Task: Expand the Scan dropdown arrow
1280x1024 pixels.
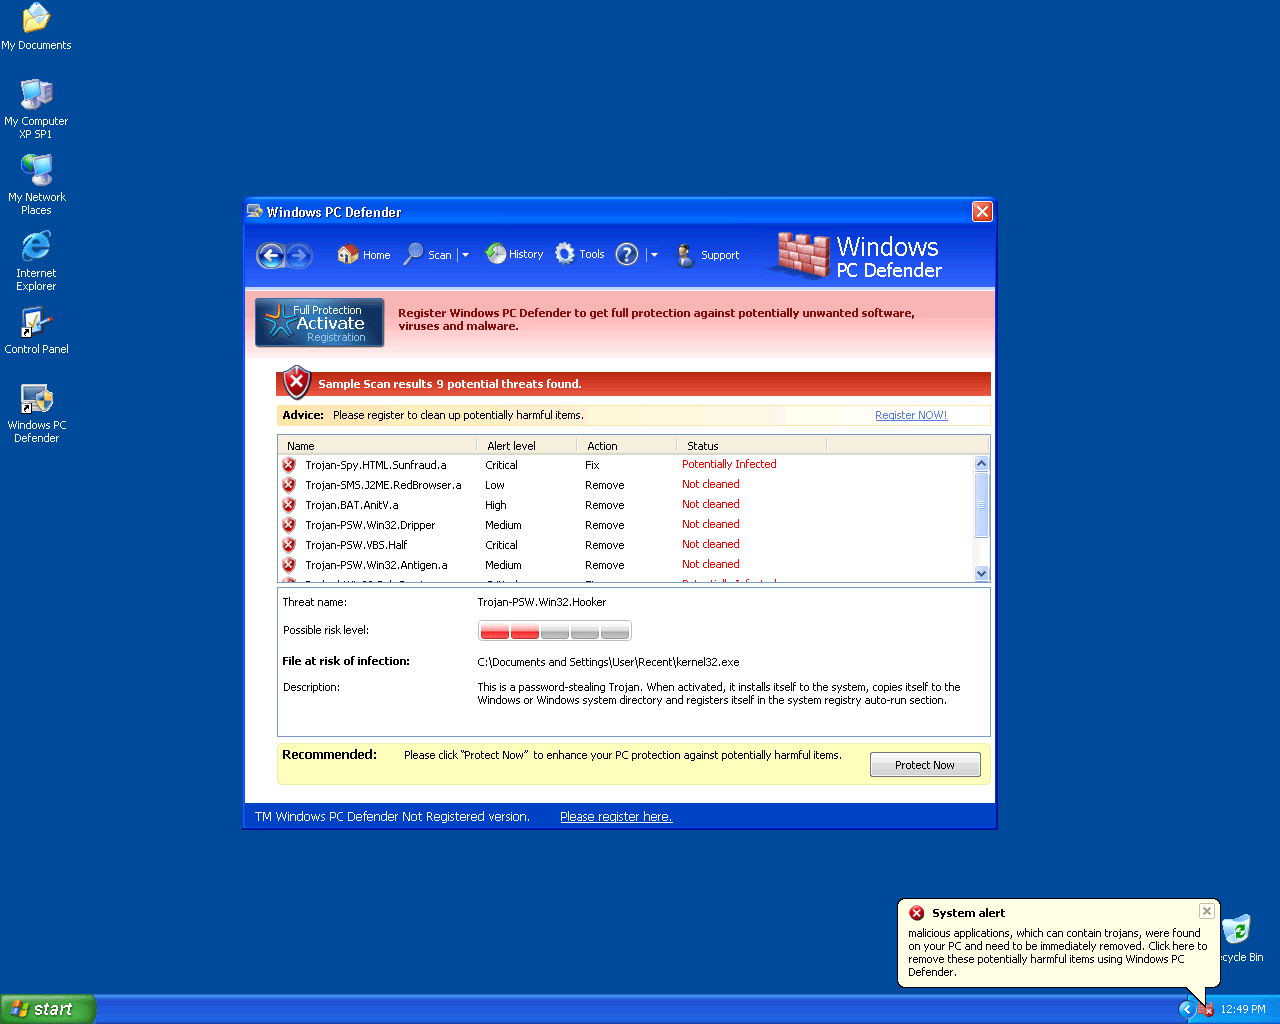Action: pos(464,254)
